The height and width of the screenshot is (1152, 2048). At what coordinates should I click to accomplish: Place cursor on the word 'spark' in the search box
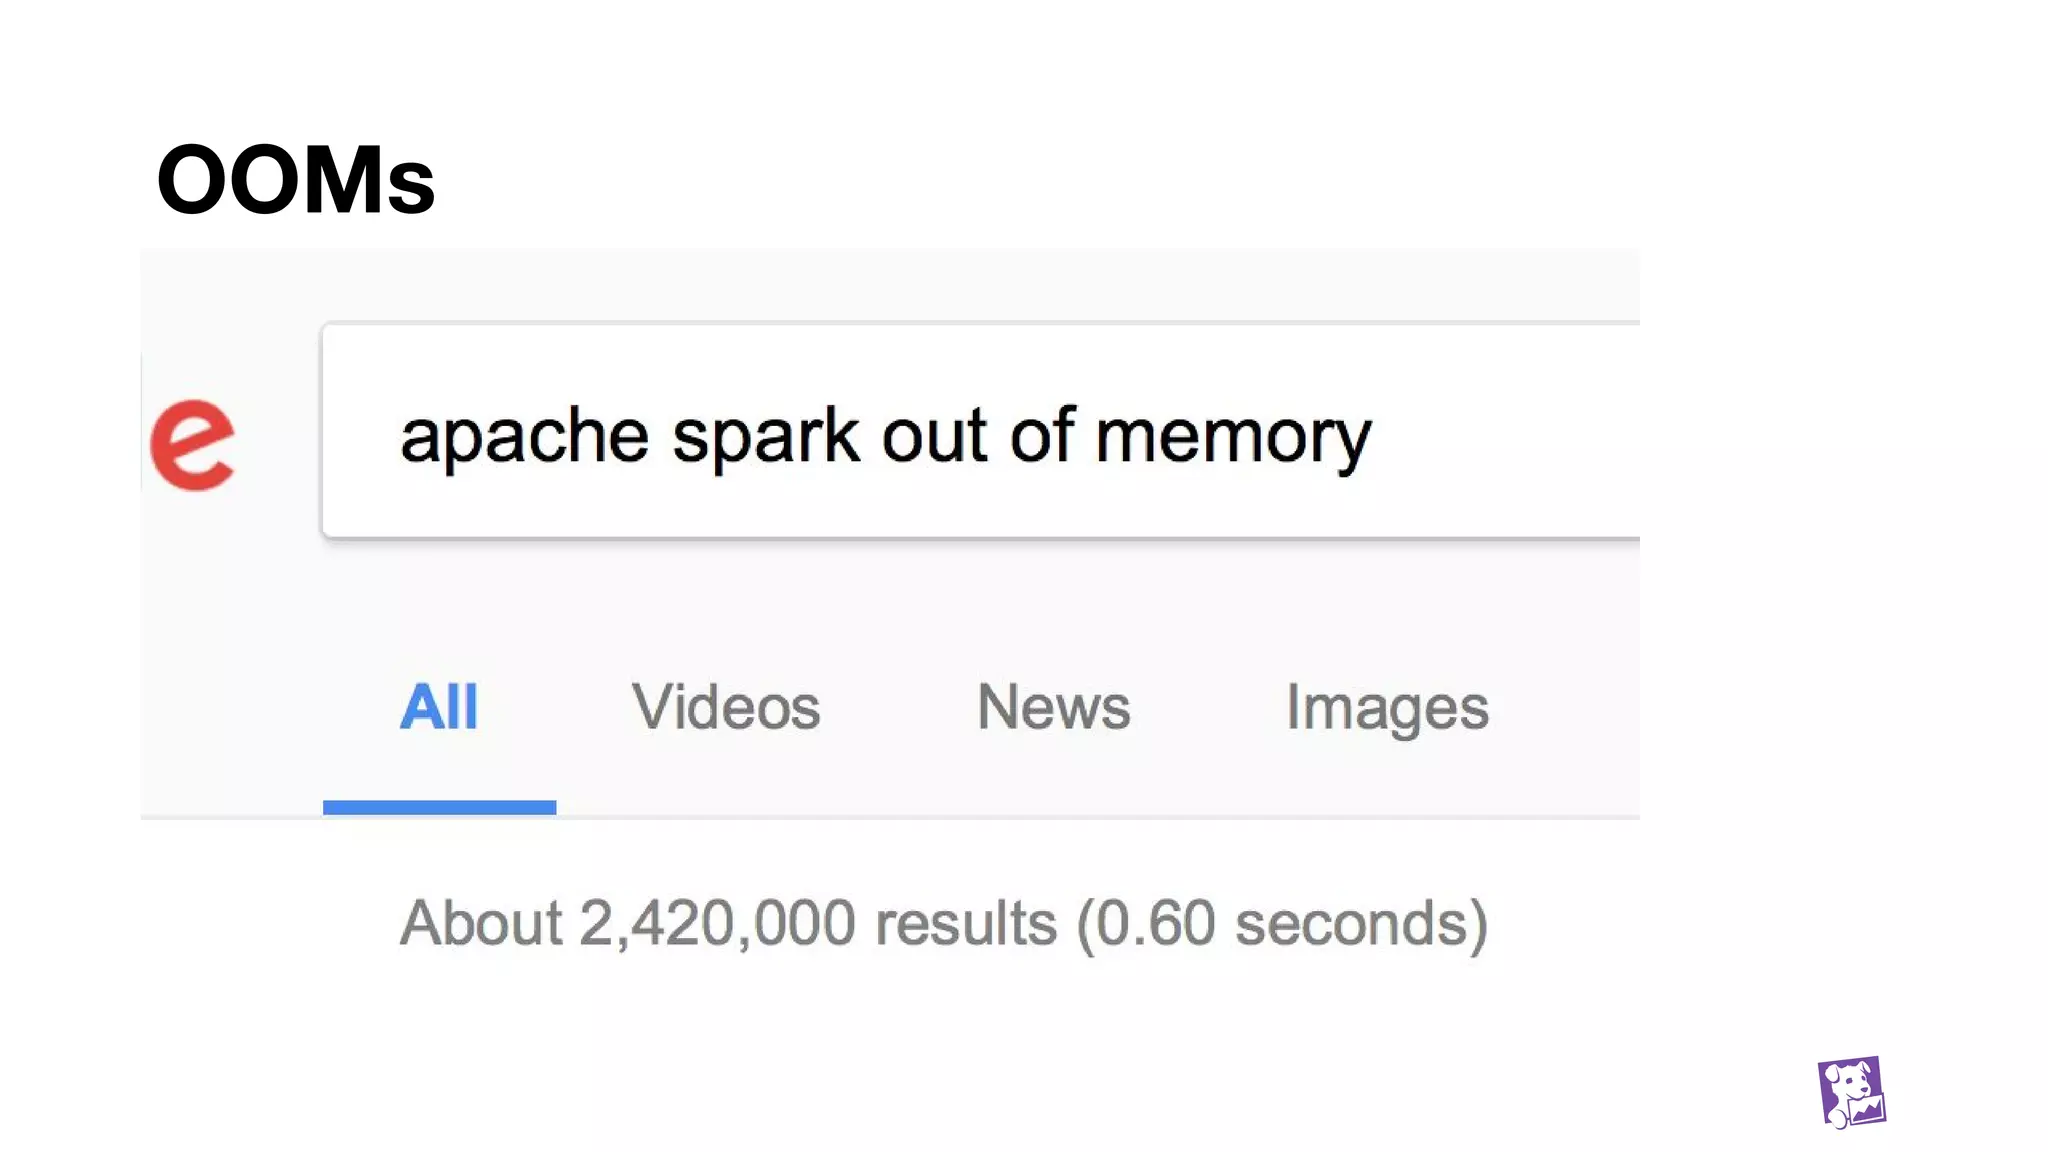[766, 437]
